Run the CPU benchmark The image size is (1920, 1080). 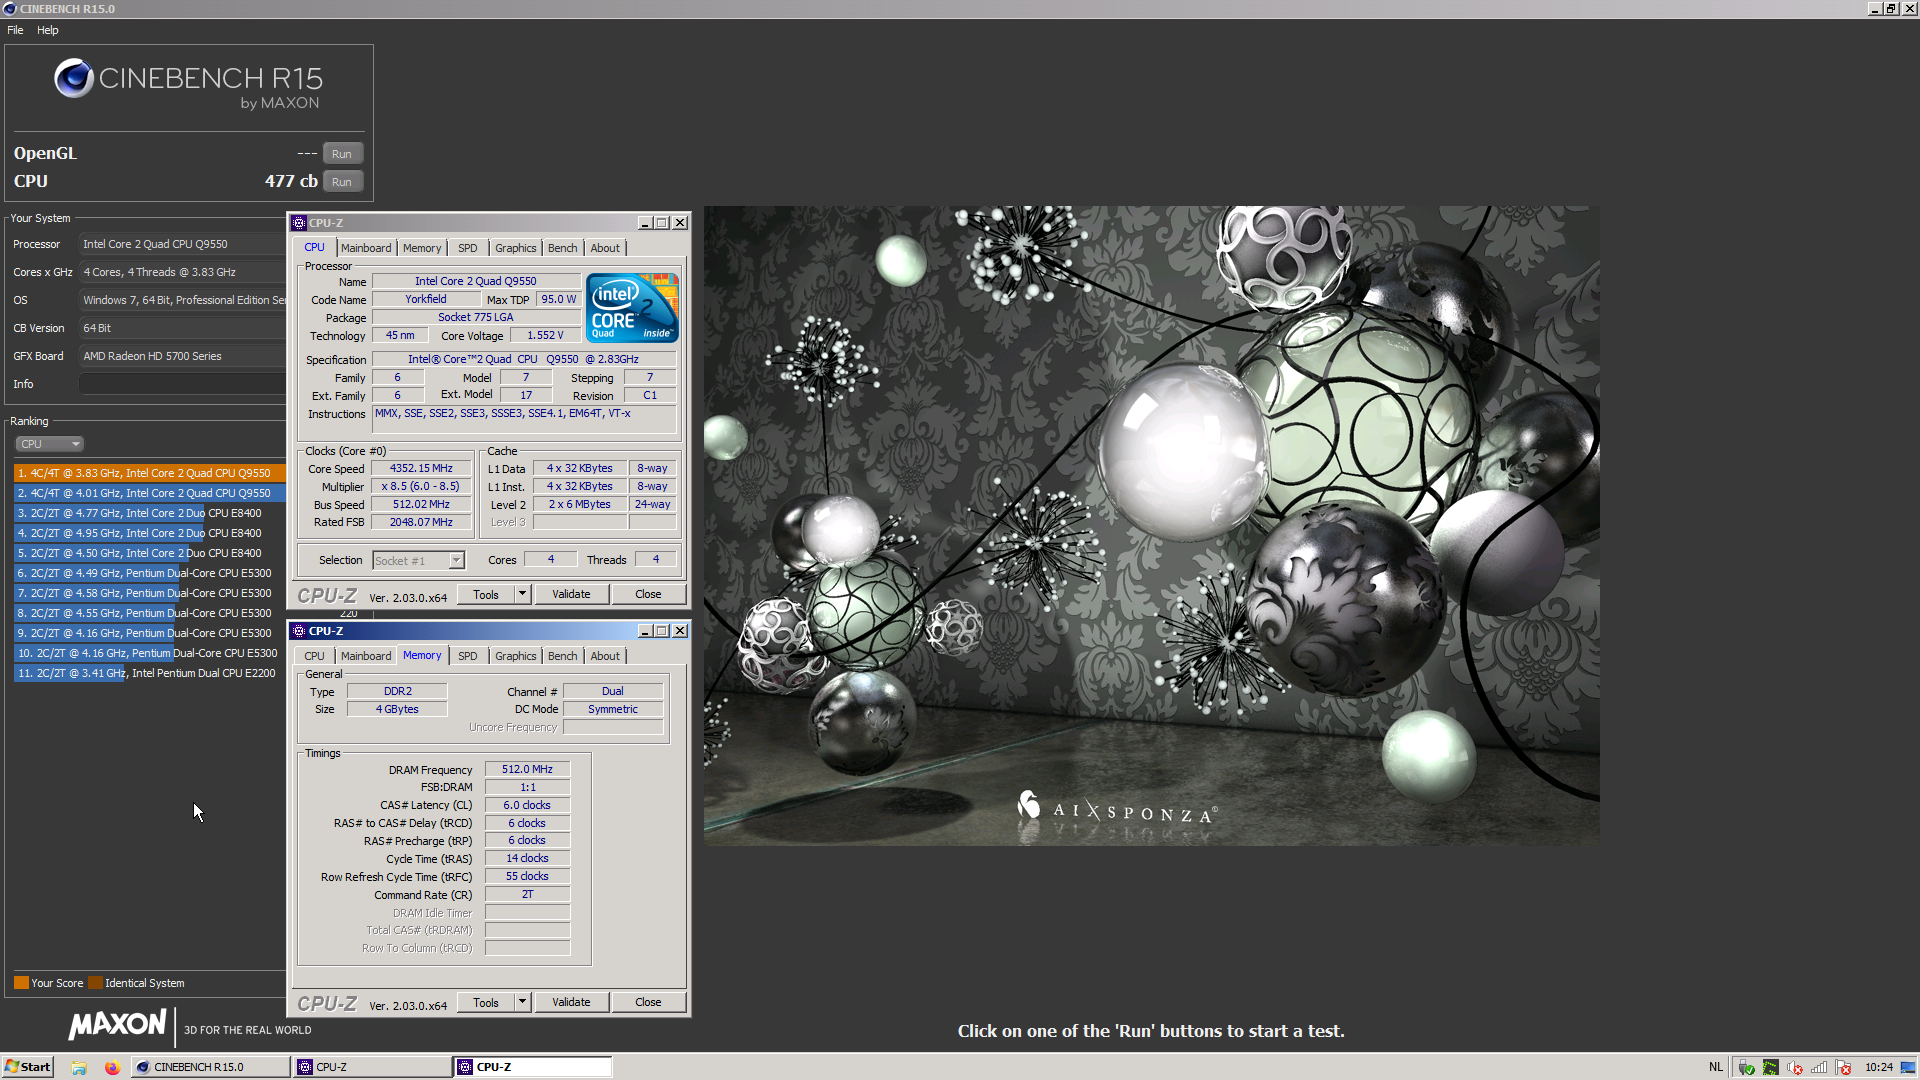pos(342,182)
